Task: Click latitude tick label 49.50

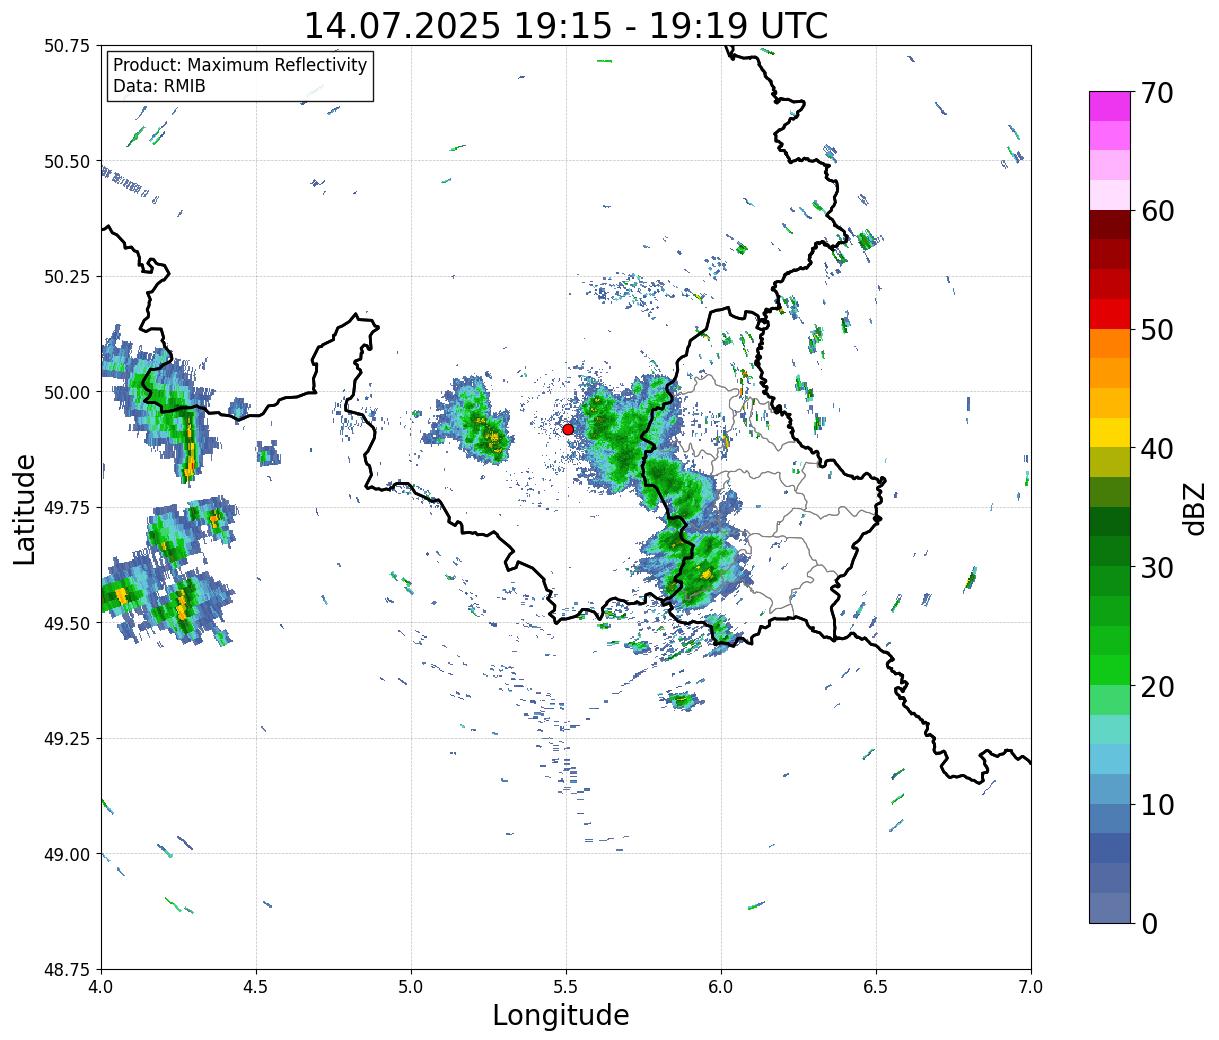Action: pos(67,623)
